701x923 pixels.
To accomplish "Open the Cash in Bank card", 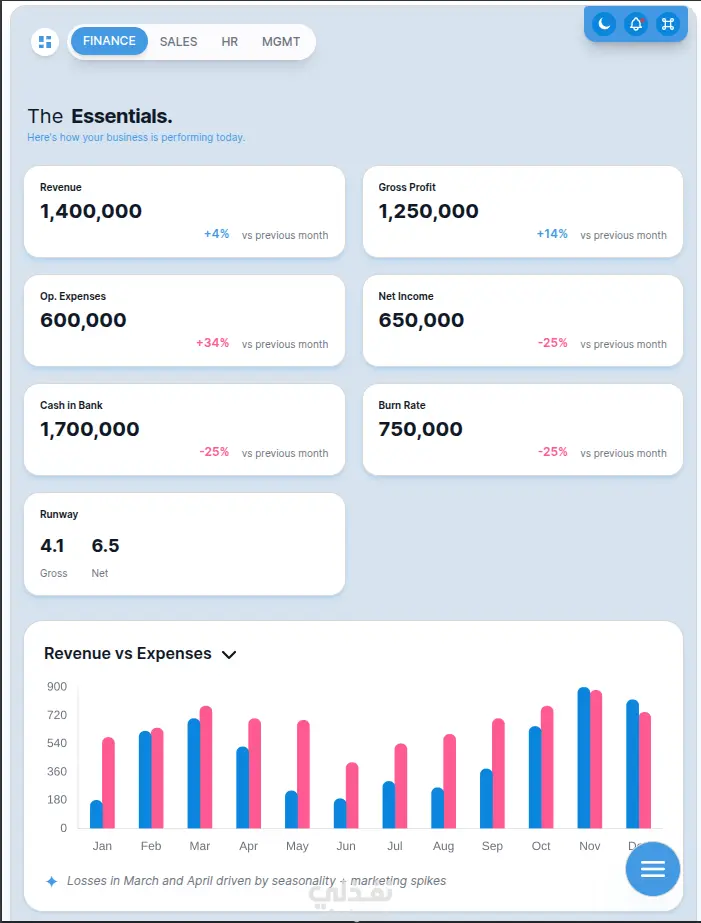I will point(184,429).
